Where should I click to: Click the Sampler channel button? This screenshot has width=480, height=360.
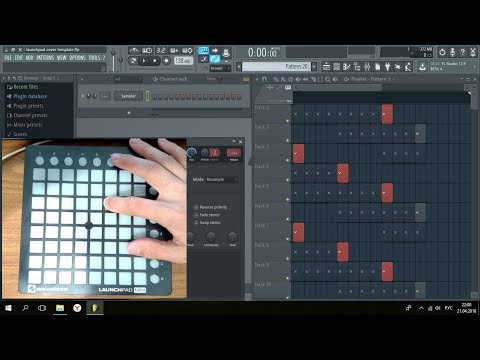pyautogui.click(x=128, y=96)
